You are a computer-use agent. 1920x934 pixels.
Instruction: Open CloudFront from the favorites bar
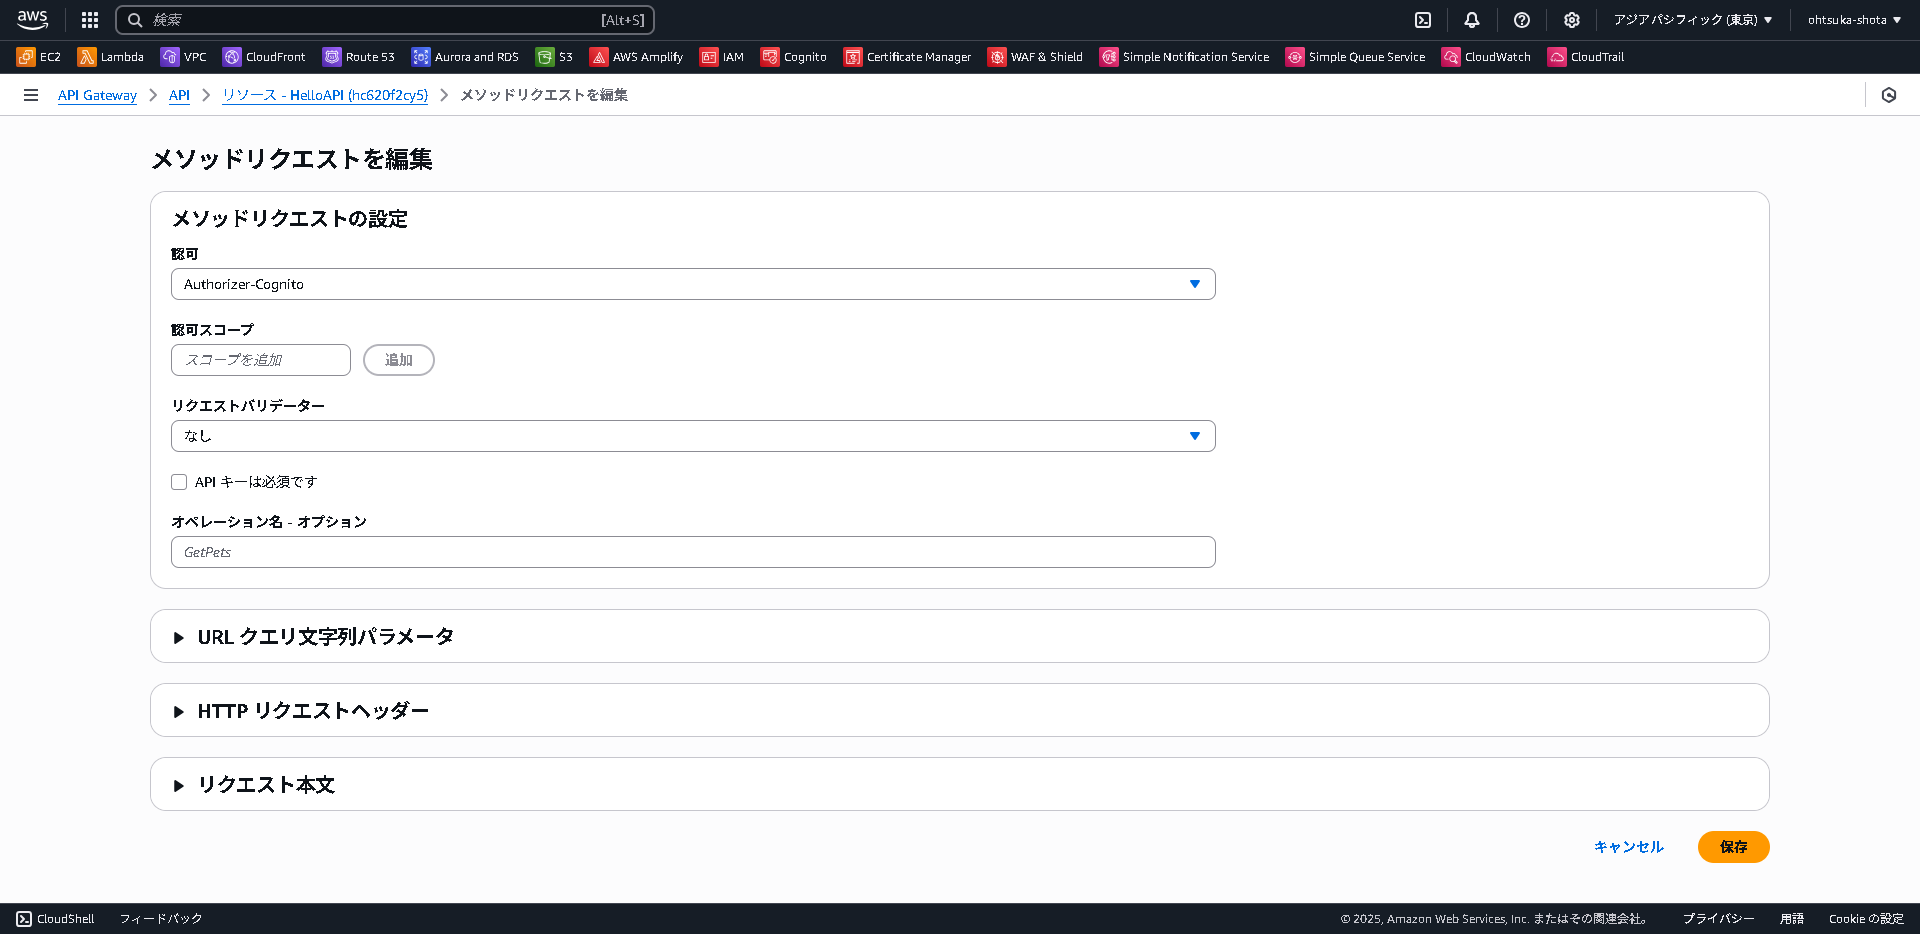pyautogui.click(x=263, y=57)
